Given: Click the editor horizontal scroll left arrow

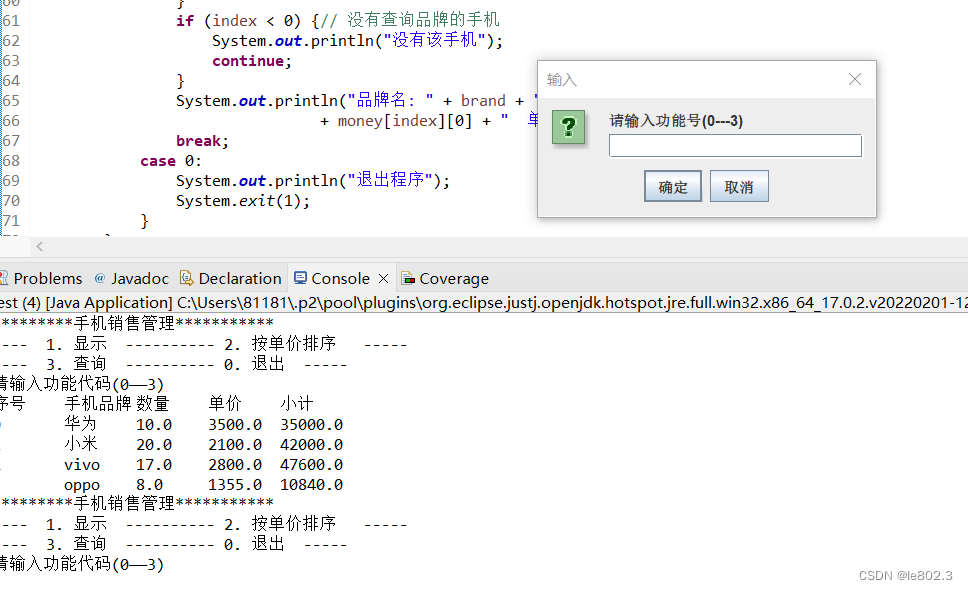Looking at the screenshot, I should 40,246.
